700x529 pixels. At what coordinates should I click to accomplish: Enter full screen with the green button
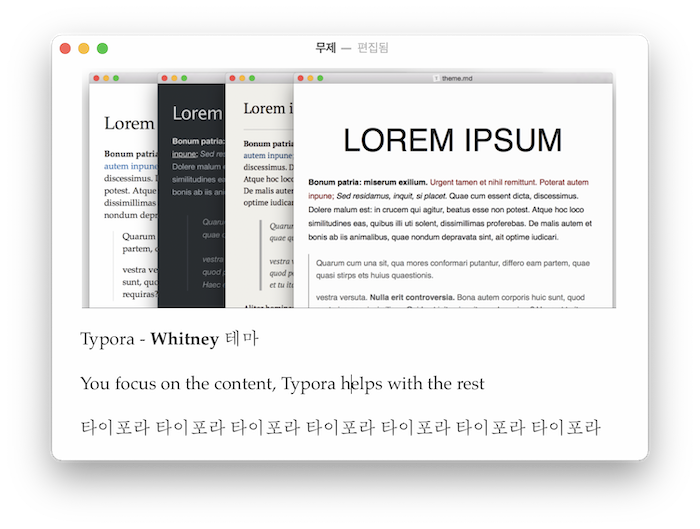102,48
